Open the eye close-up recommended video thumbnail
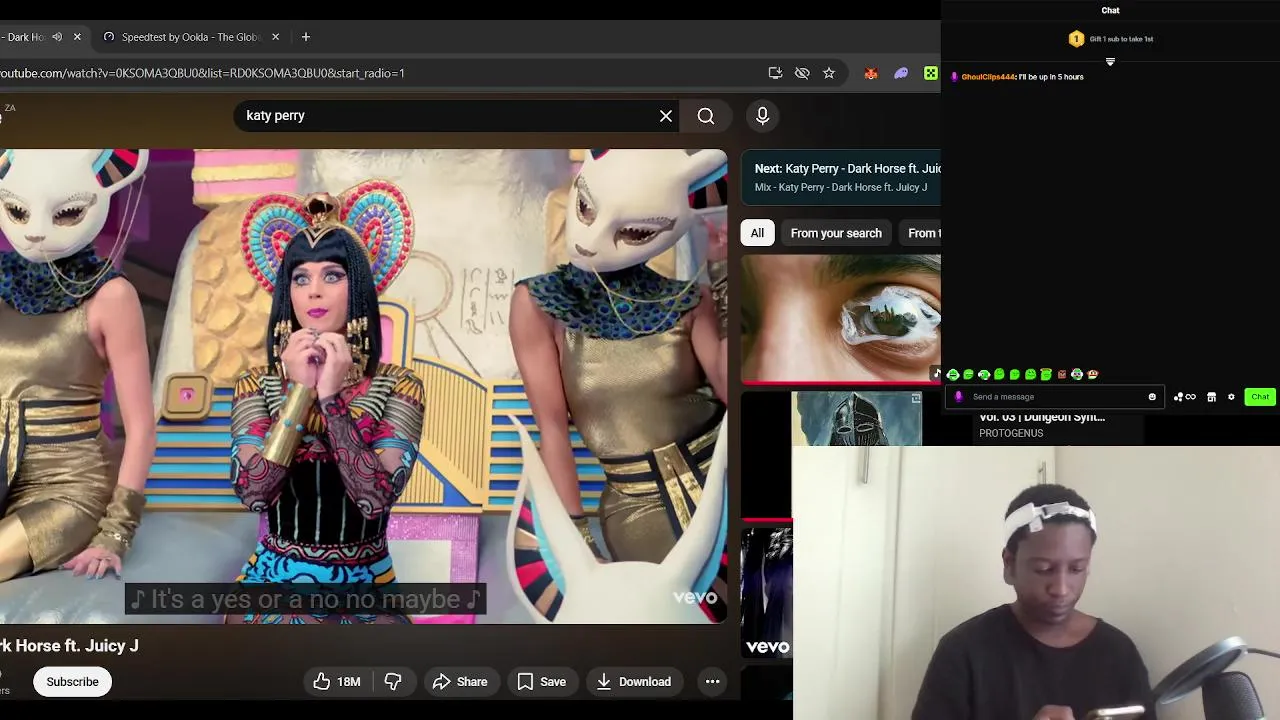This screenshot has width=1280, height=720. click(x=841, y=318)
